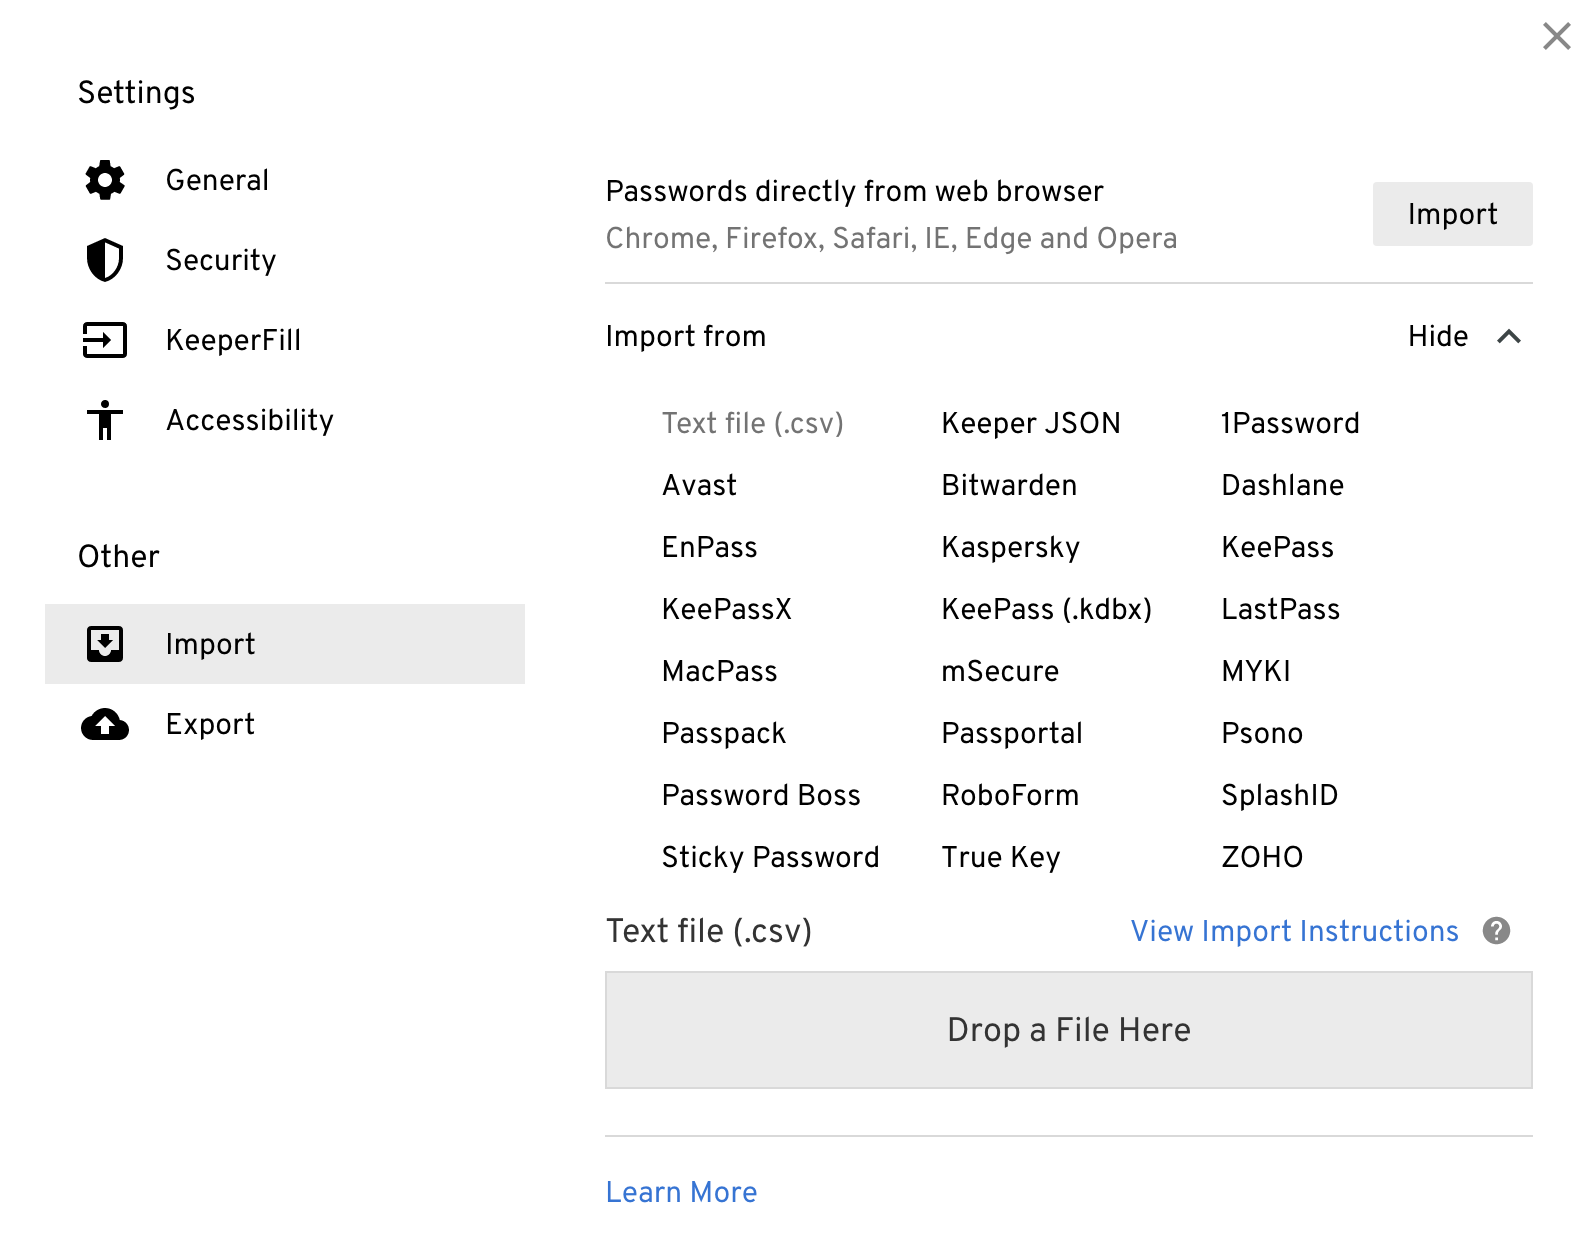Select 1Password import source
Screen dimensions: 1594x1254
[1290, 423]
